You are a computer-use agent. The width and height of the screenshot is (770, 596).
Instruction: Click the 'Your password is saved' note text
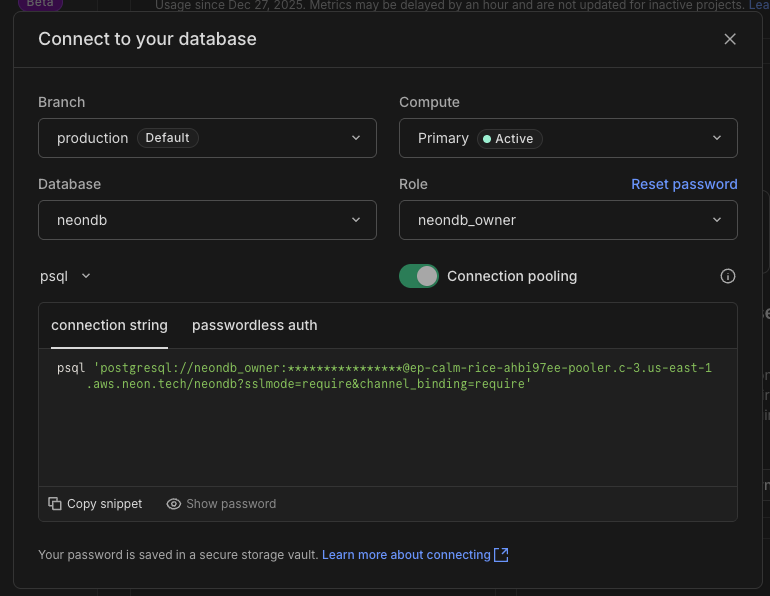(178, 555)
